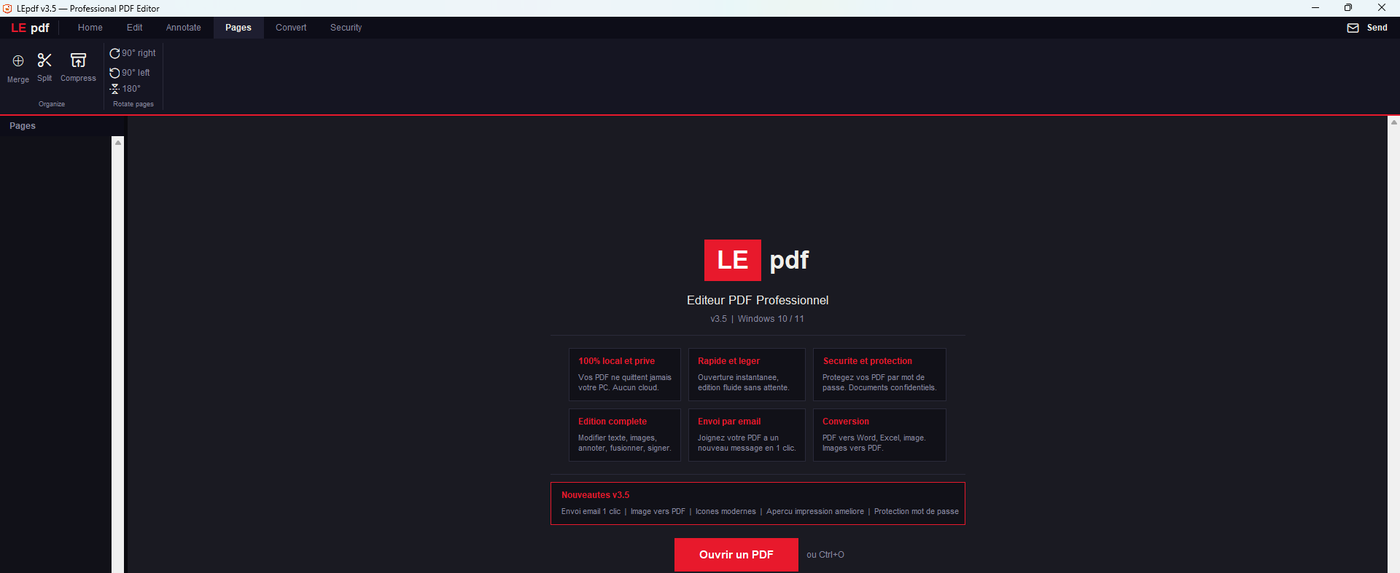
Task: Click the 'Edition complete' card
Action: (625, 435)
